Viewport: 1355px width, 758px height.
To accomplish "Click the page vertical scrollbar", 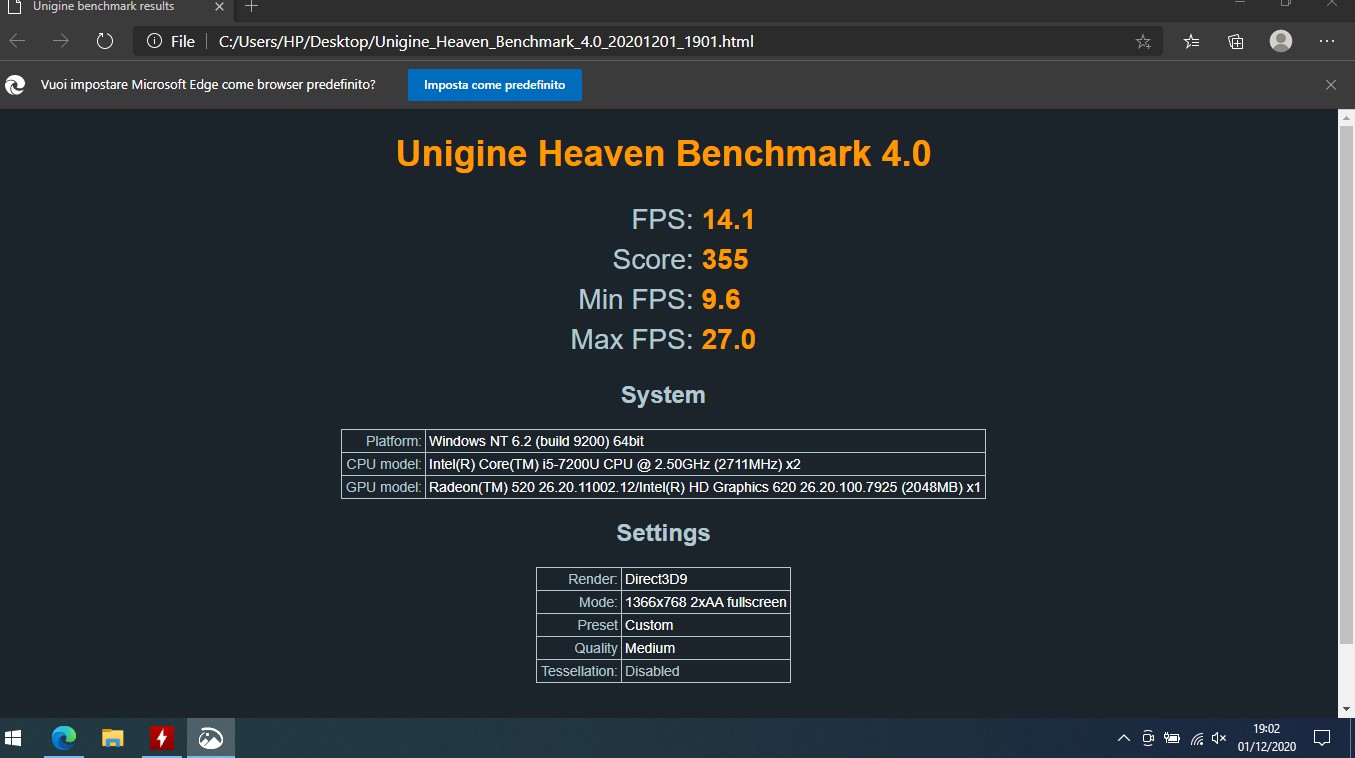I will pyautogui.click(x=1346, y=385).
